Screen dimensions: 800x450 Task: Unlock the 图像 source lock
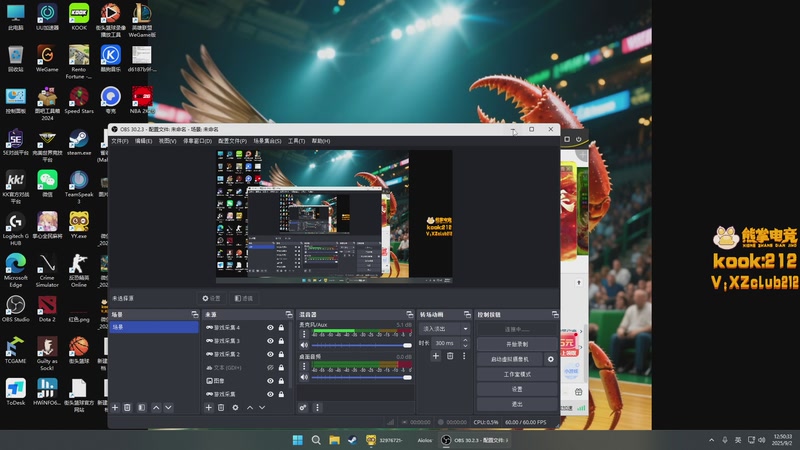281,381
